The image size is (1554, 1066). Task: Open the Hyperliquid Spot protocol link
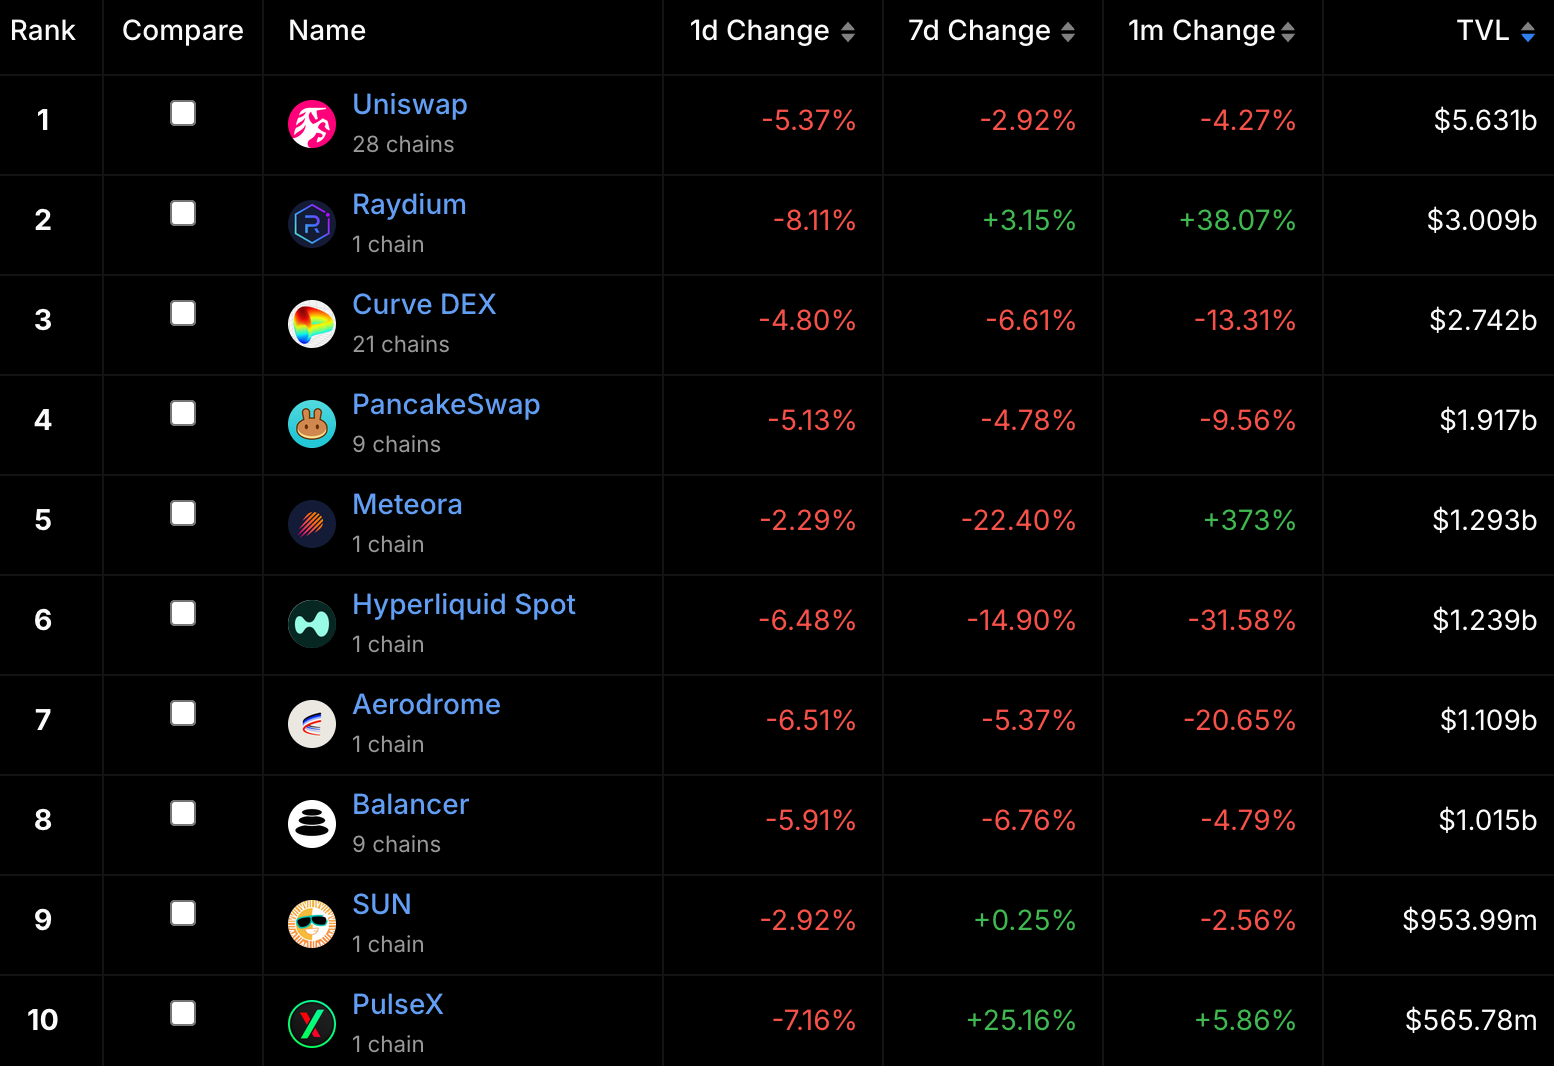coord(464,604)
